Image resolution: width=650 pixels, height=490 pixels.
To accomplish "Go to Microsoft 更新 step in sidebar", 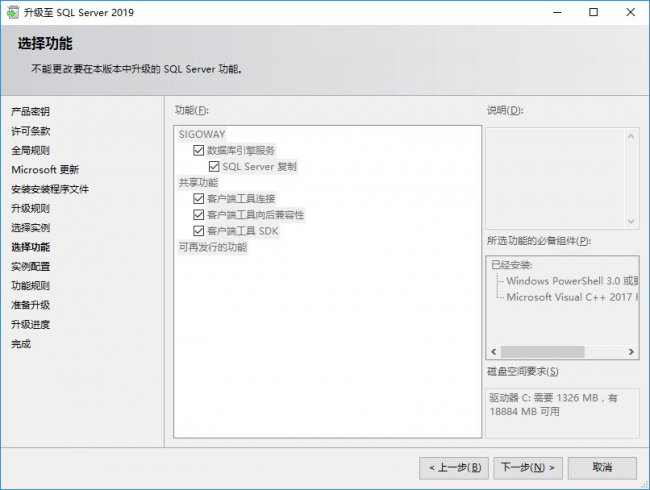I will click(45, 170).
